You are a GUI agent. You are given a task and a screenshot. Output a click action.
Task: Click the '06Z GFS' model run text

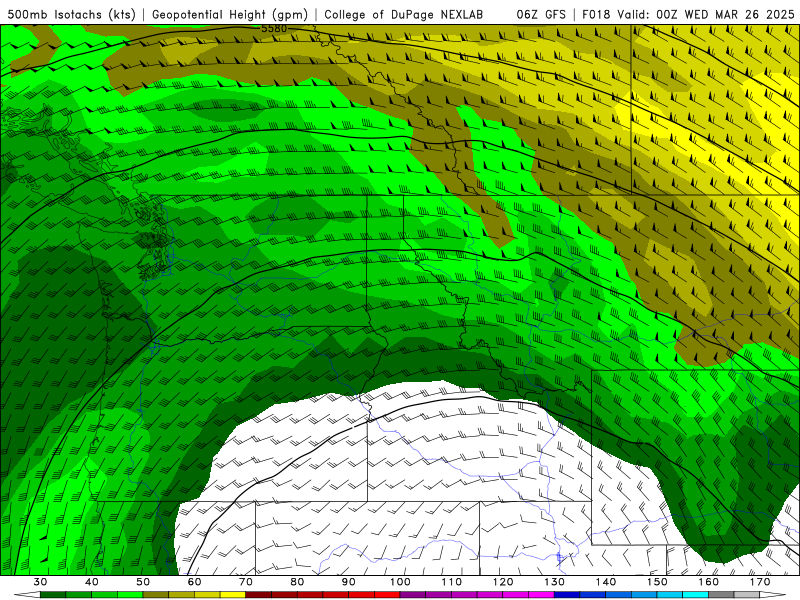click(541, 14)
